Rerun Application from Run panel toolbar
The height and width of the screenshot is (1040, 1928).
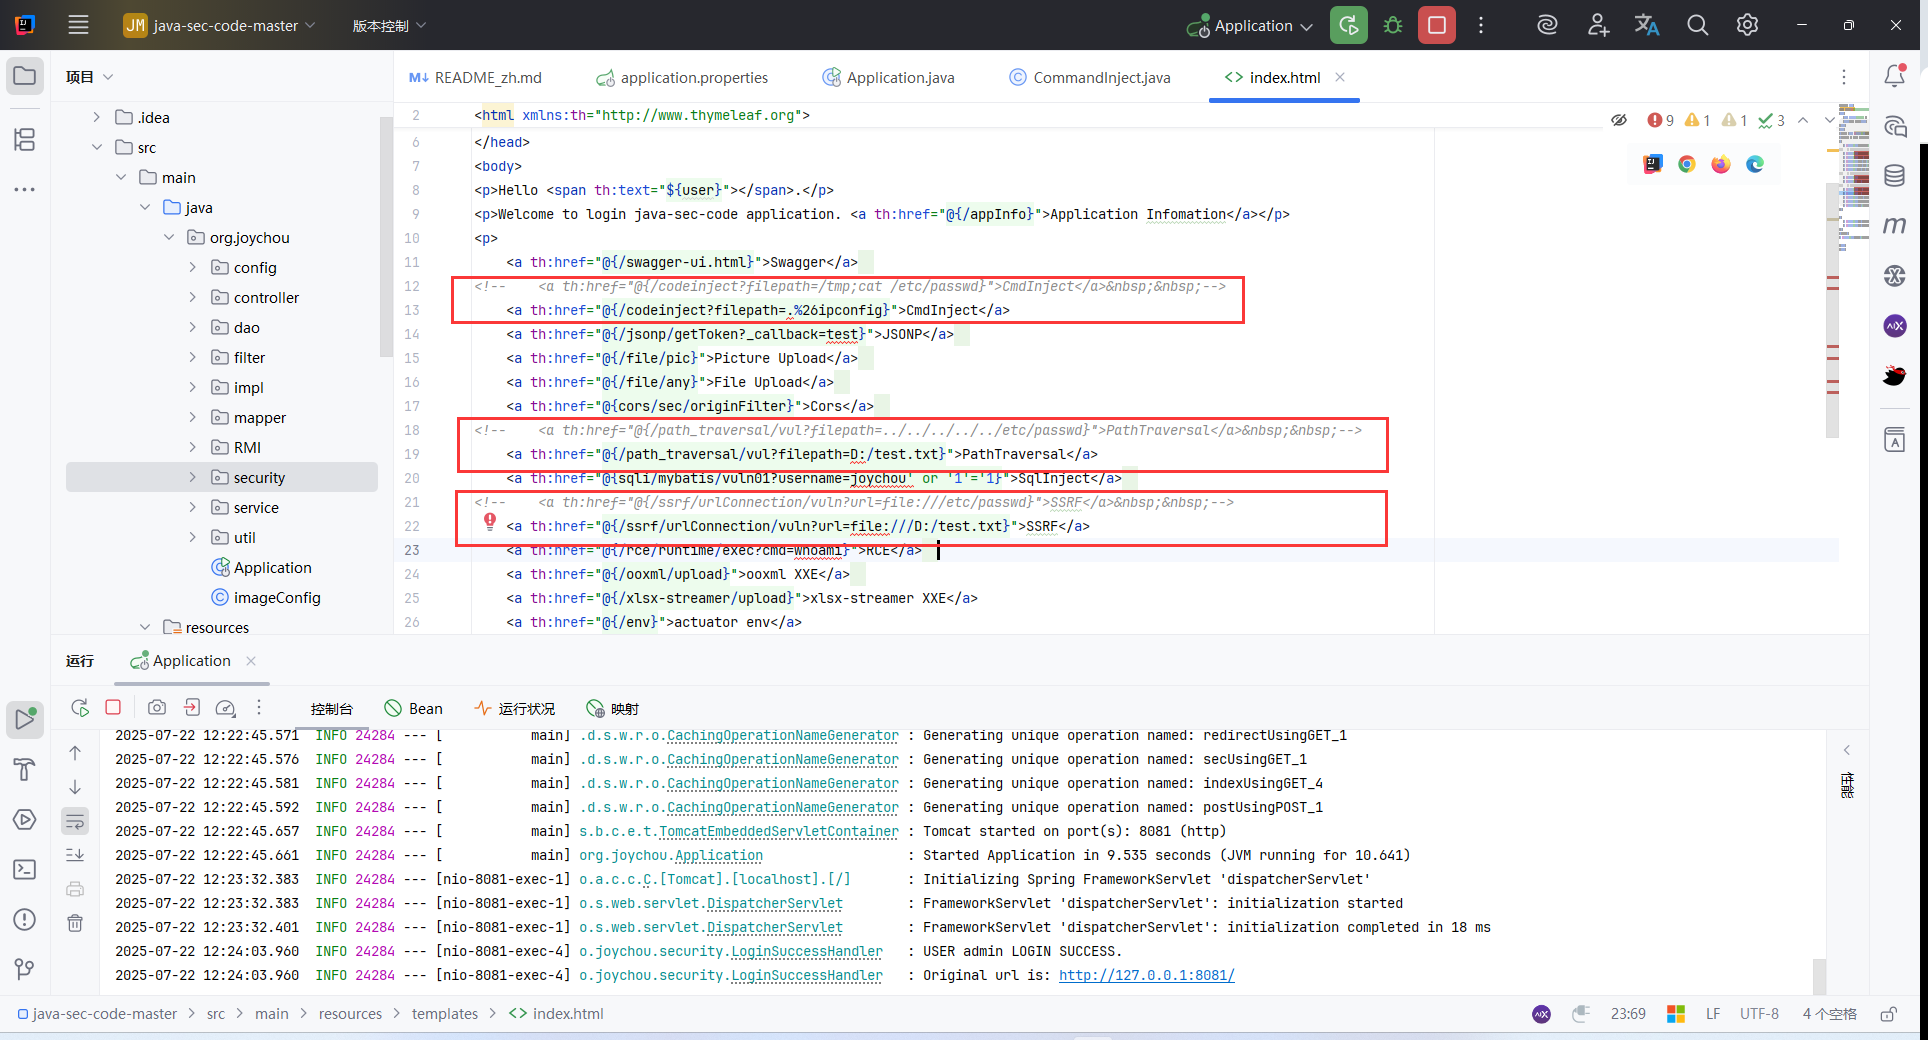(80, 708)
